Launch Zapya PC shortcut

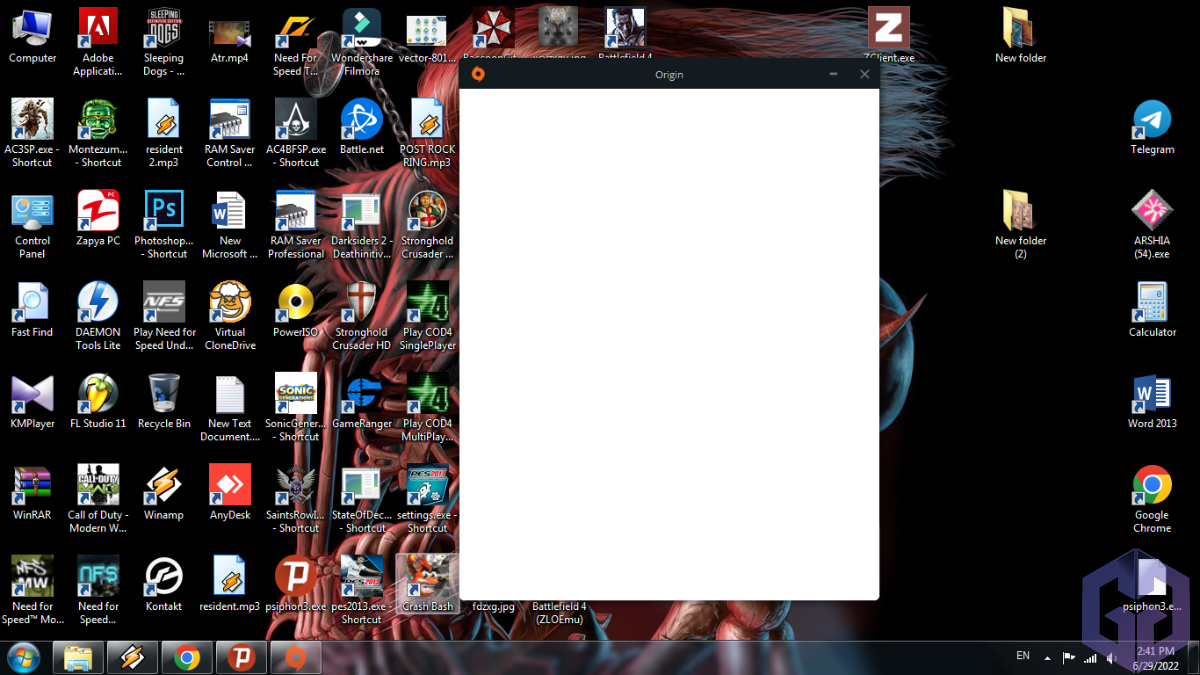[98, 218]
